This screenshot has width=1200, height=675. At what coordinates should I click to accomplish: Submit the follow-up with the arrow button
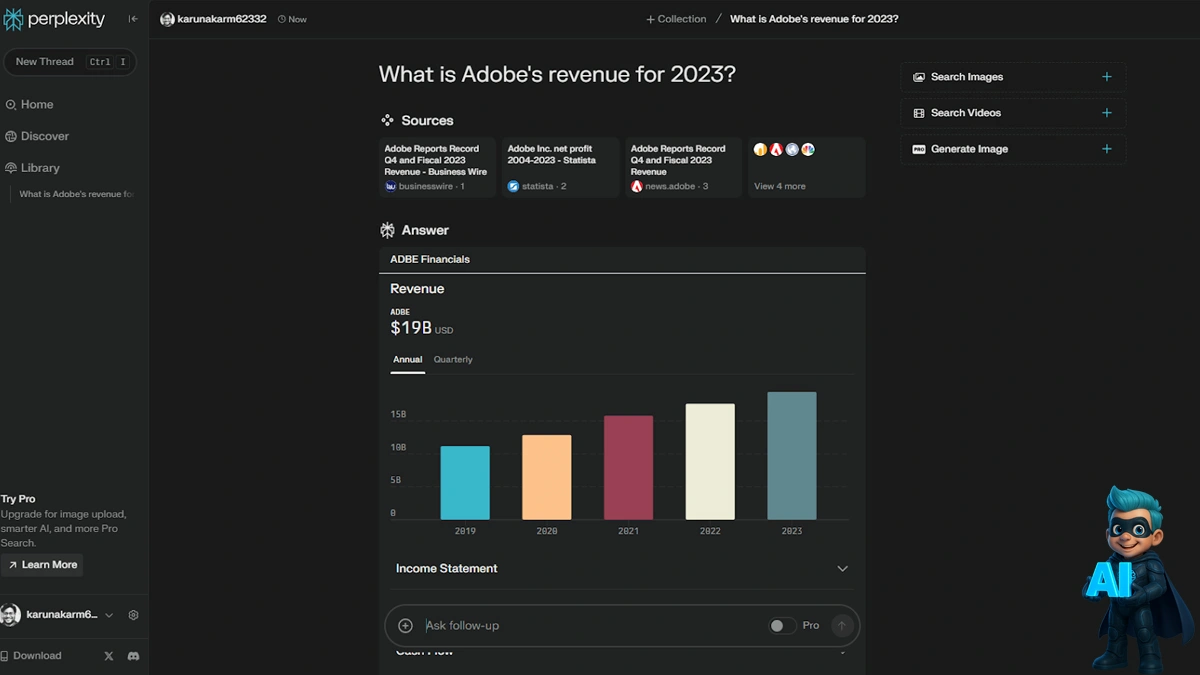point(842,626)
